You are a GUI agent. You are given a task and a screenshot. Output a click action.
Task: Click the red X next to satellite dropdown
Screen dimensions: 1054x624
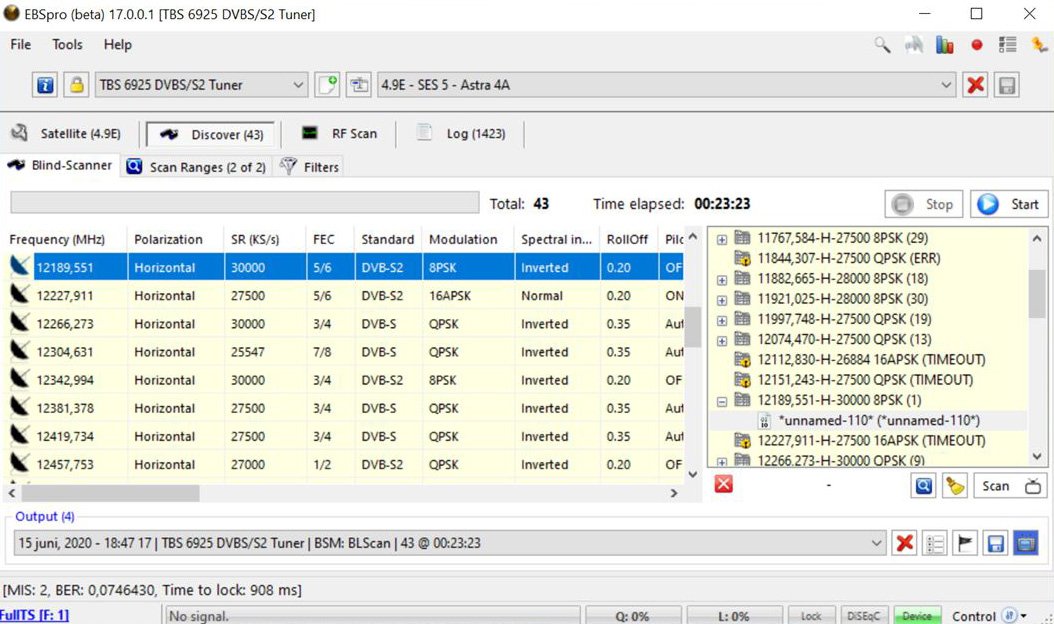(975, 85)
